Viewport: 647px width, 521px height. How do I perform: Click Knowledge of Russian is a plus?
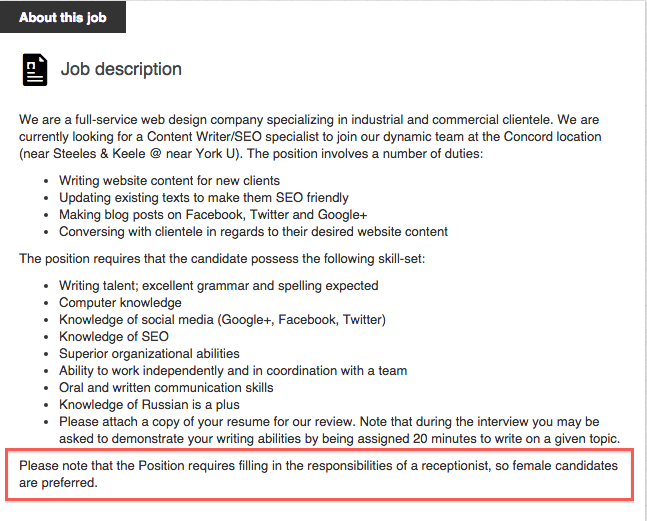coord(149,404)
